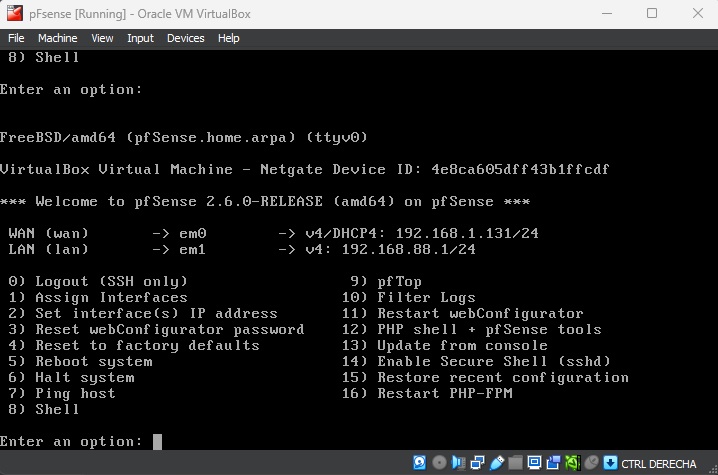Click 'Filter Logs' option text

[426, 298]
